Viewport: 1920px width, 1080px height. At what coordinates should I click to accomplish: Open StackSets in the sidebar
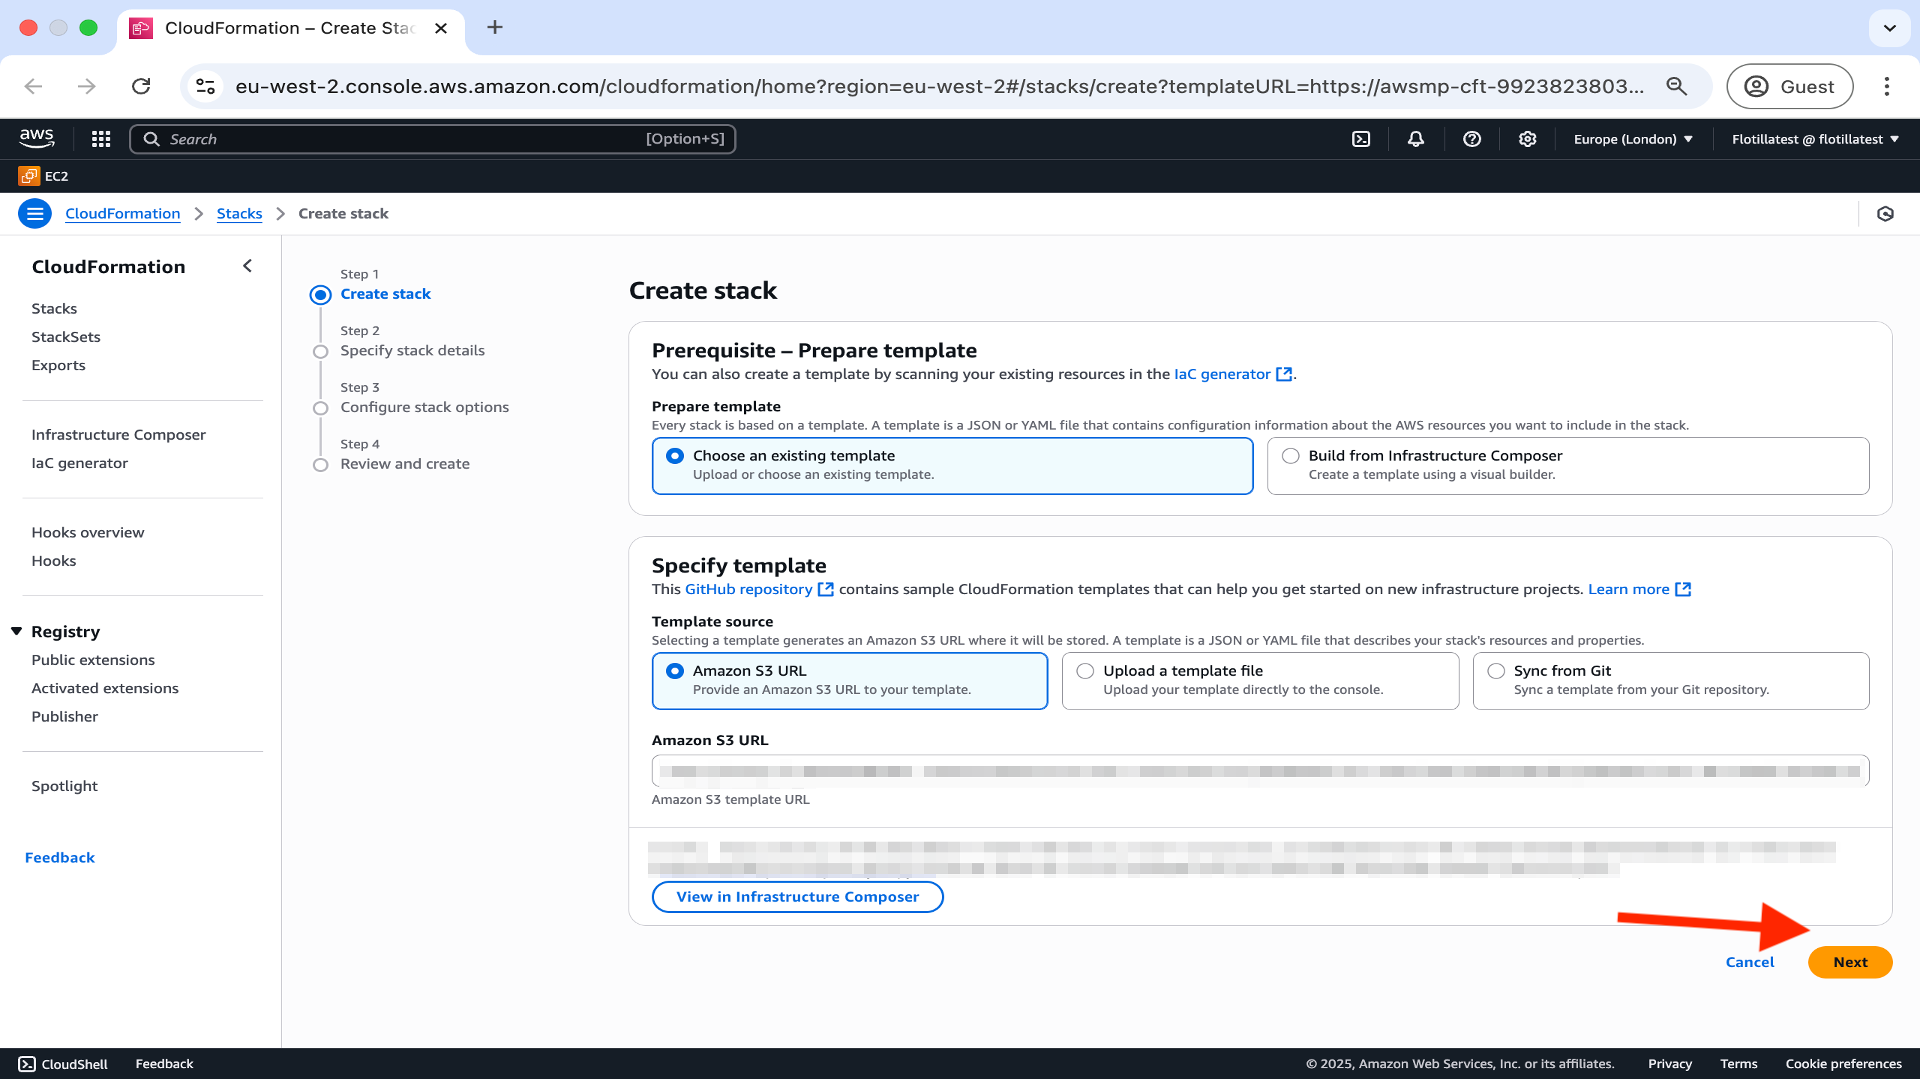[66, 337]
